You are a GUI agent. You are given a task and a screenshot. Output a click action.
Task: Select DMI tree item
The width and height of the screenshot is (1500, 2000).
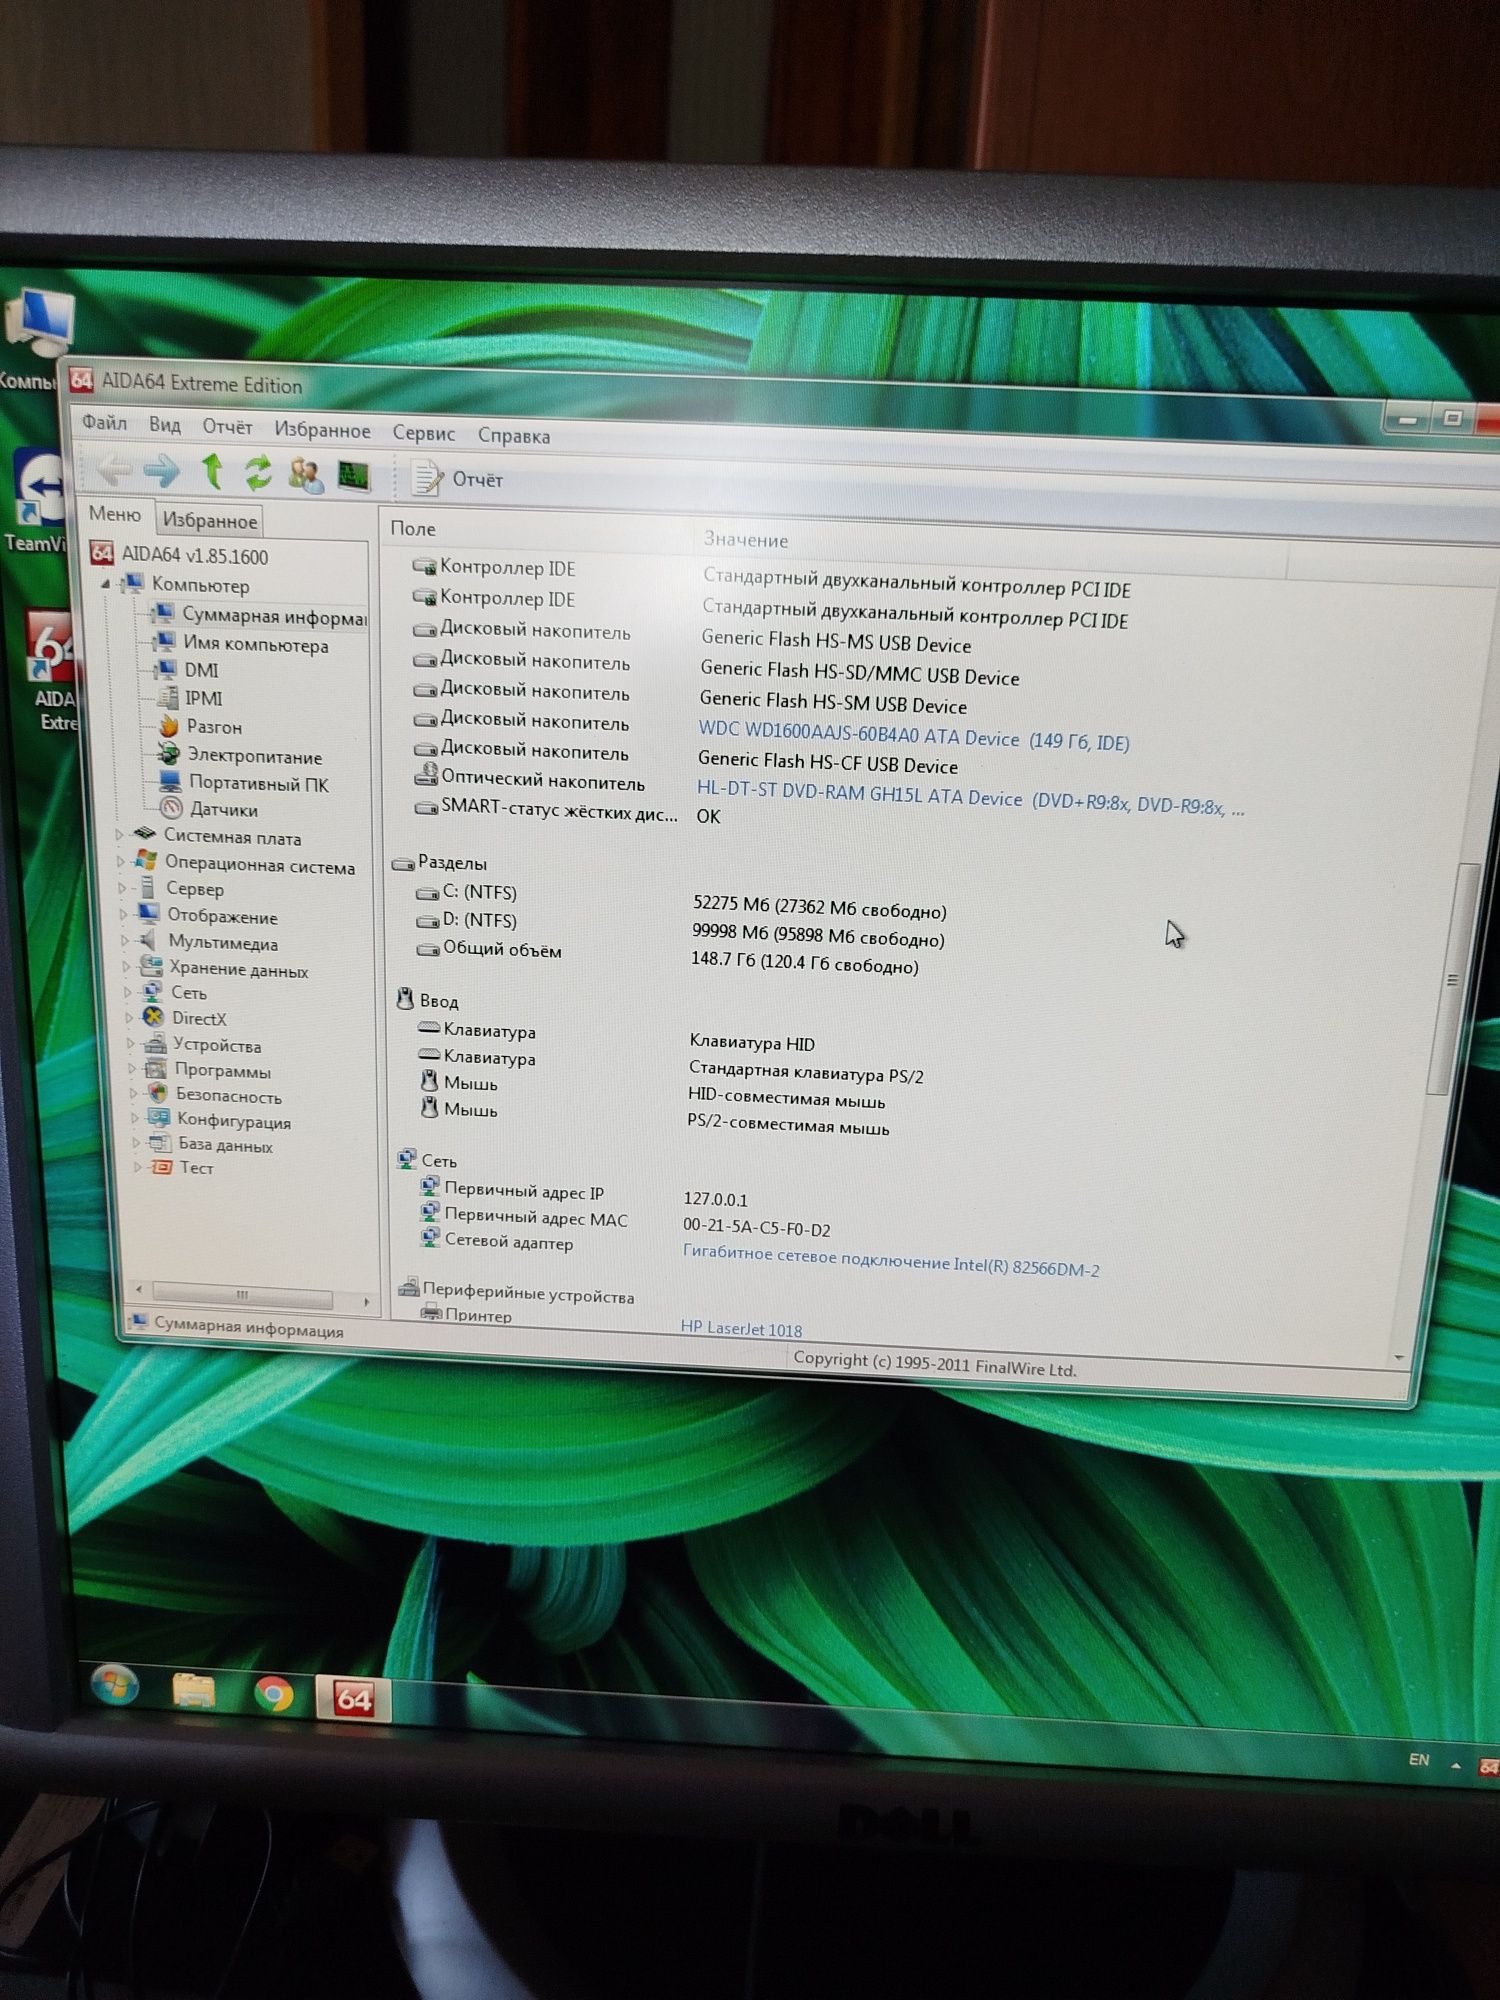click(186, 669)
